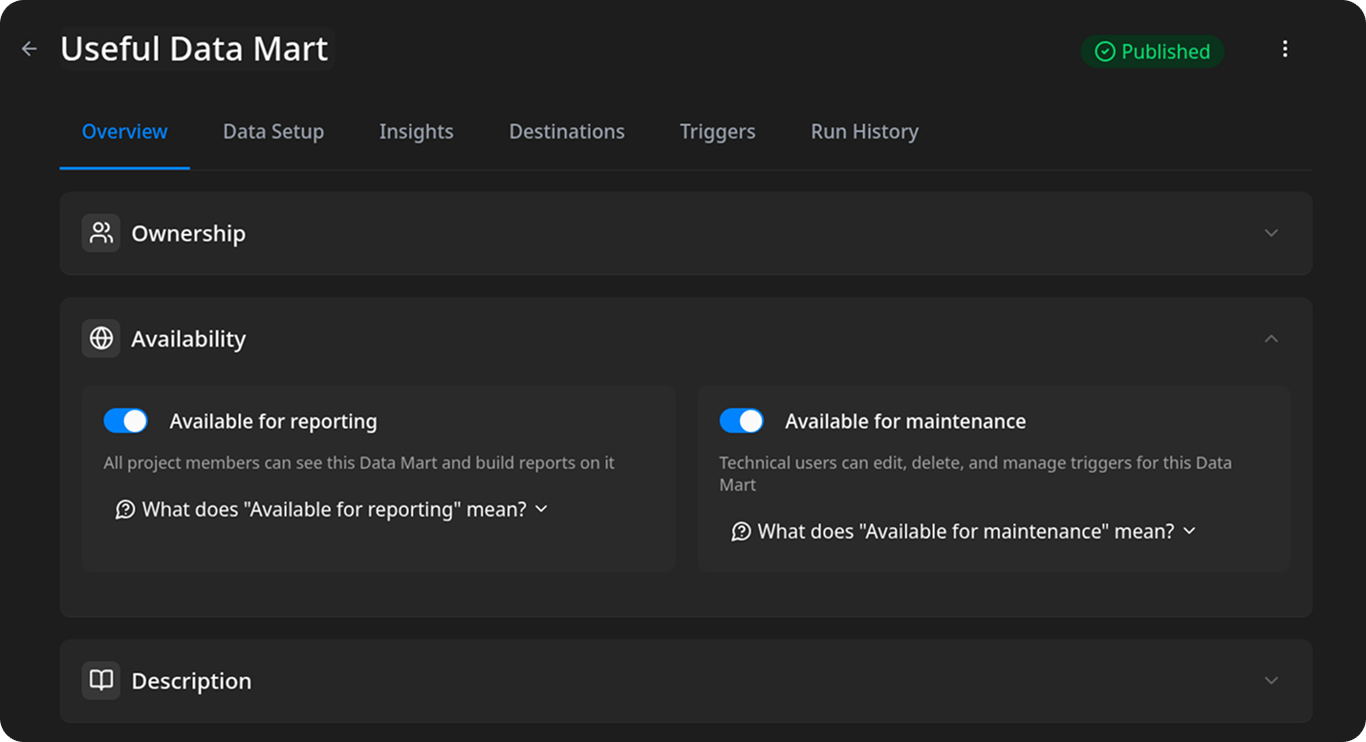Open the Run History tab
This screenshot has height=742, width=1366.
tap(864, 131)
